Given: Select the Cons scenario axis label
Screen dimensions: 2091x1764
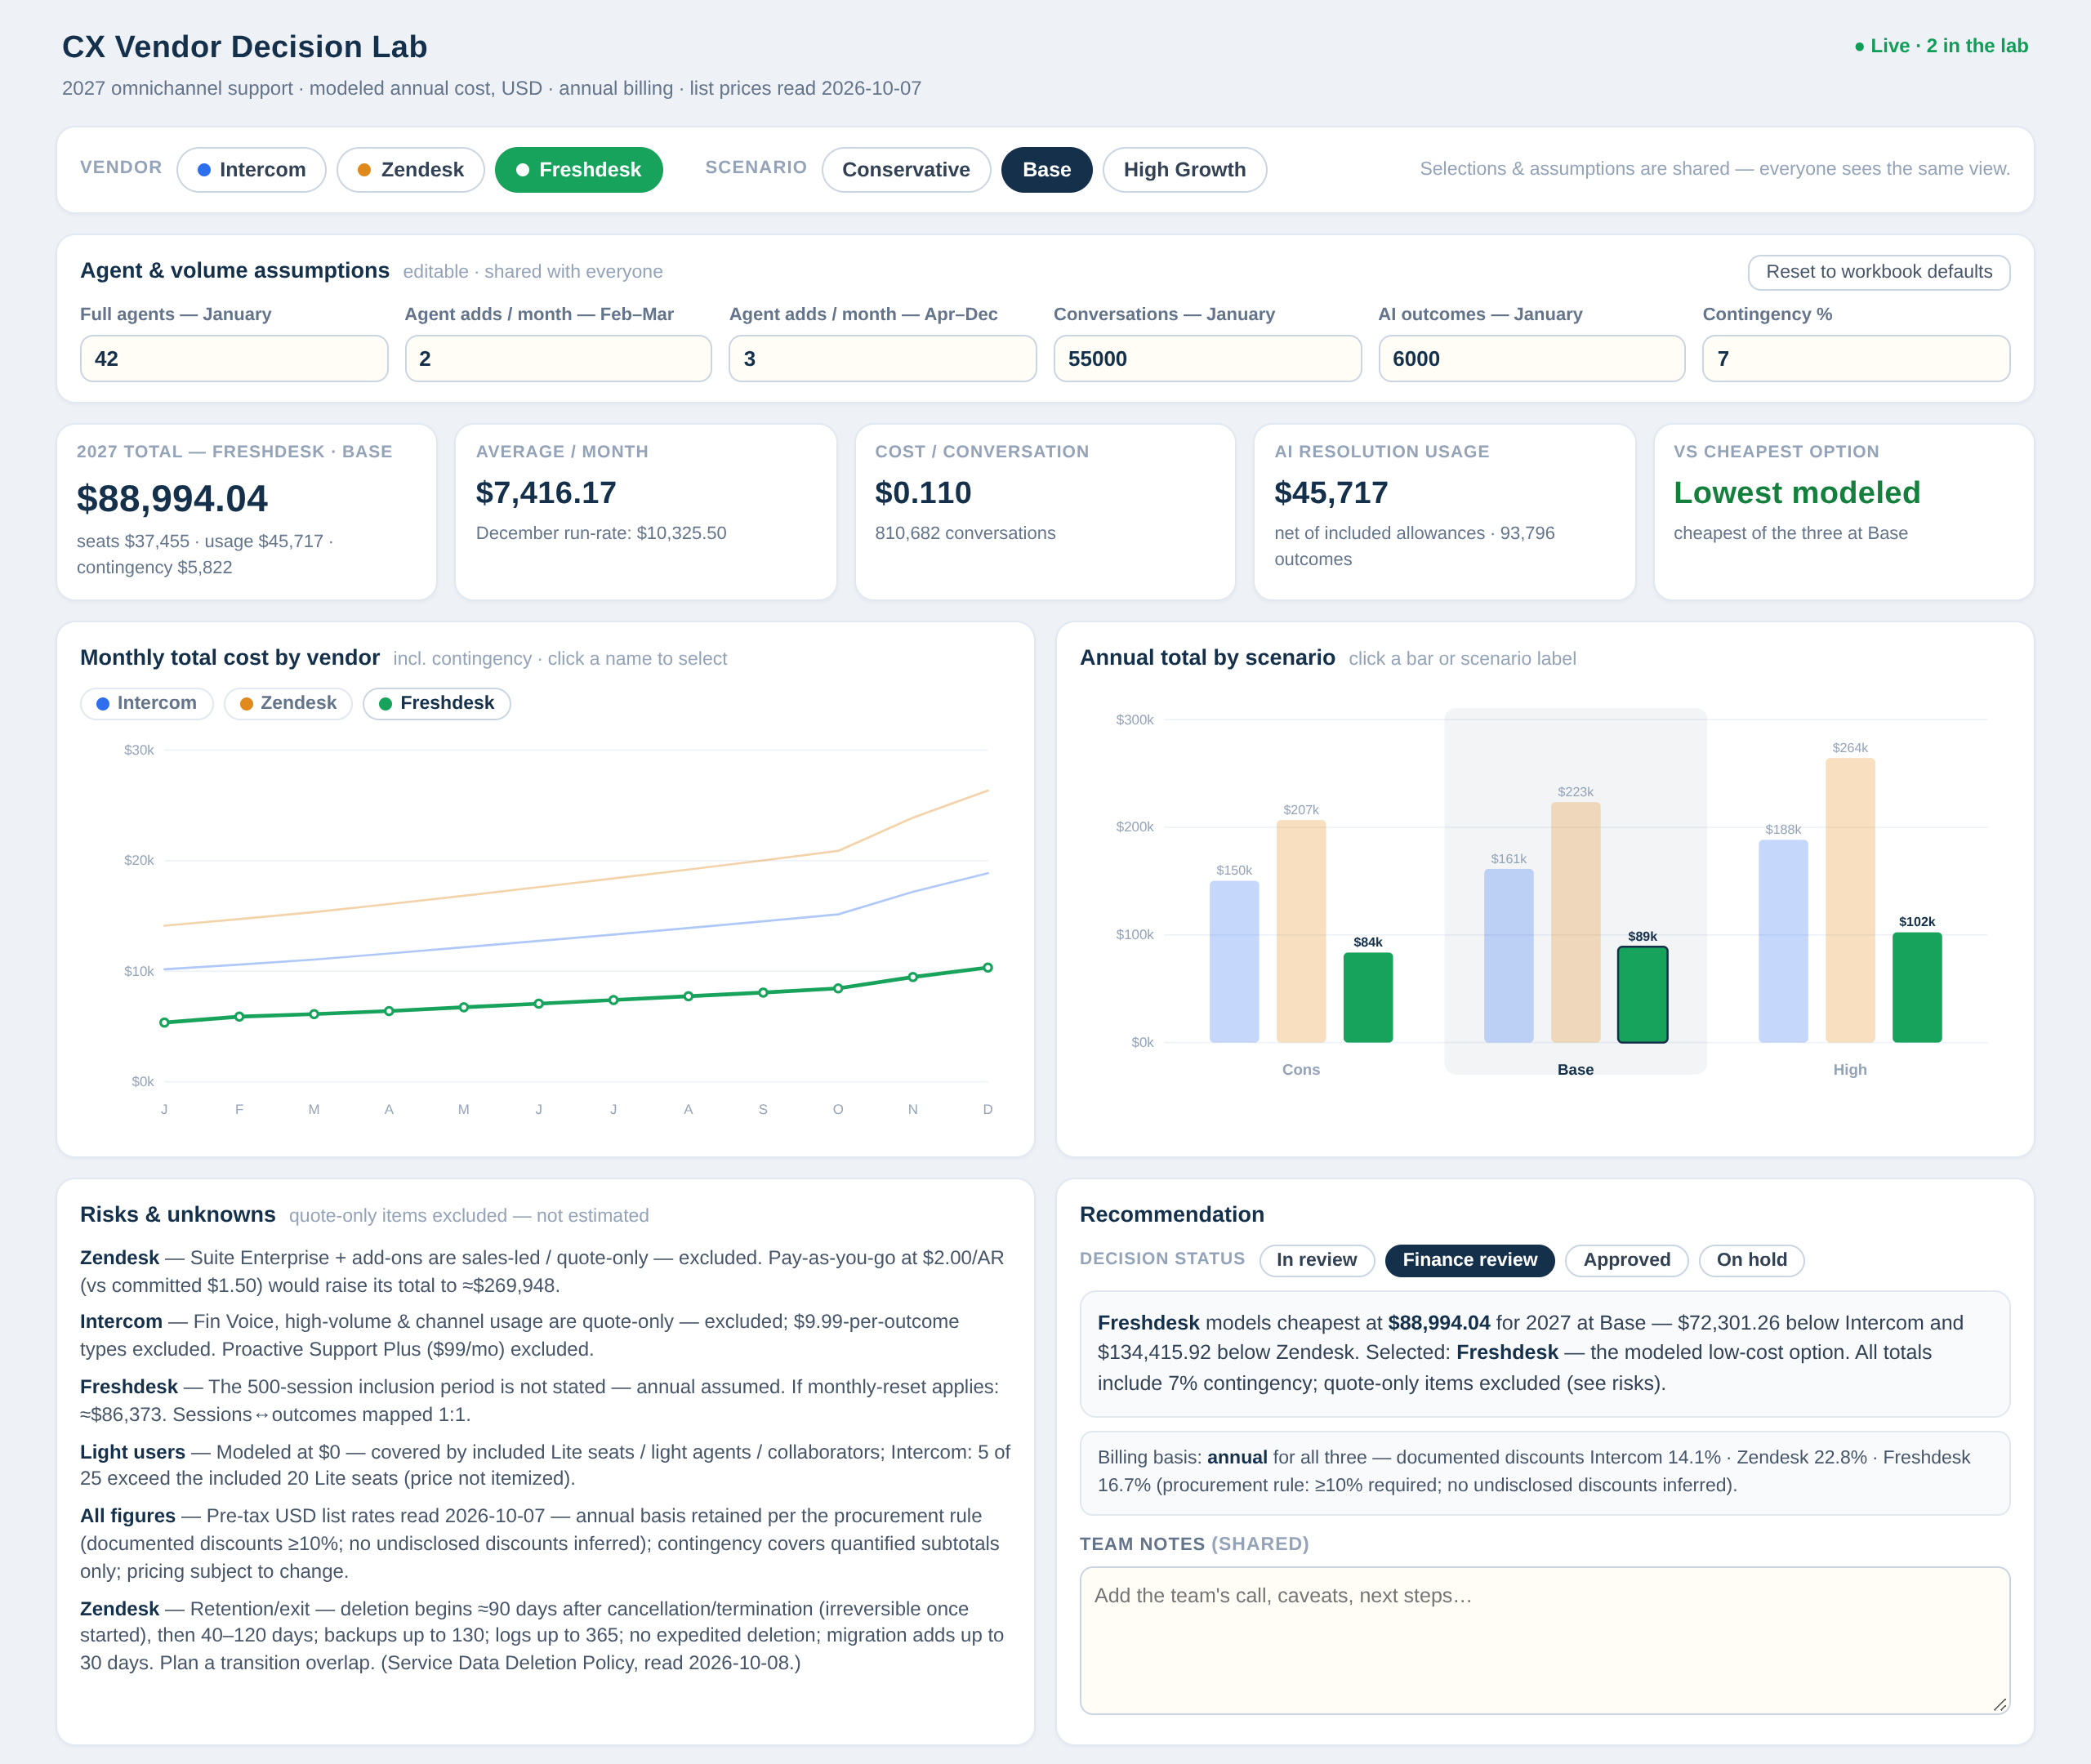Looking at the screenshot, I should point(1301,1069).
